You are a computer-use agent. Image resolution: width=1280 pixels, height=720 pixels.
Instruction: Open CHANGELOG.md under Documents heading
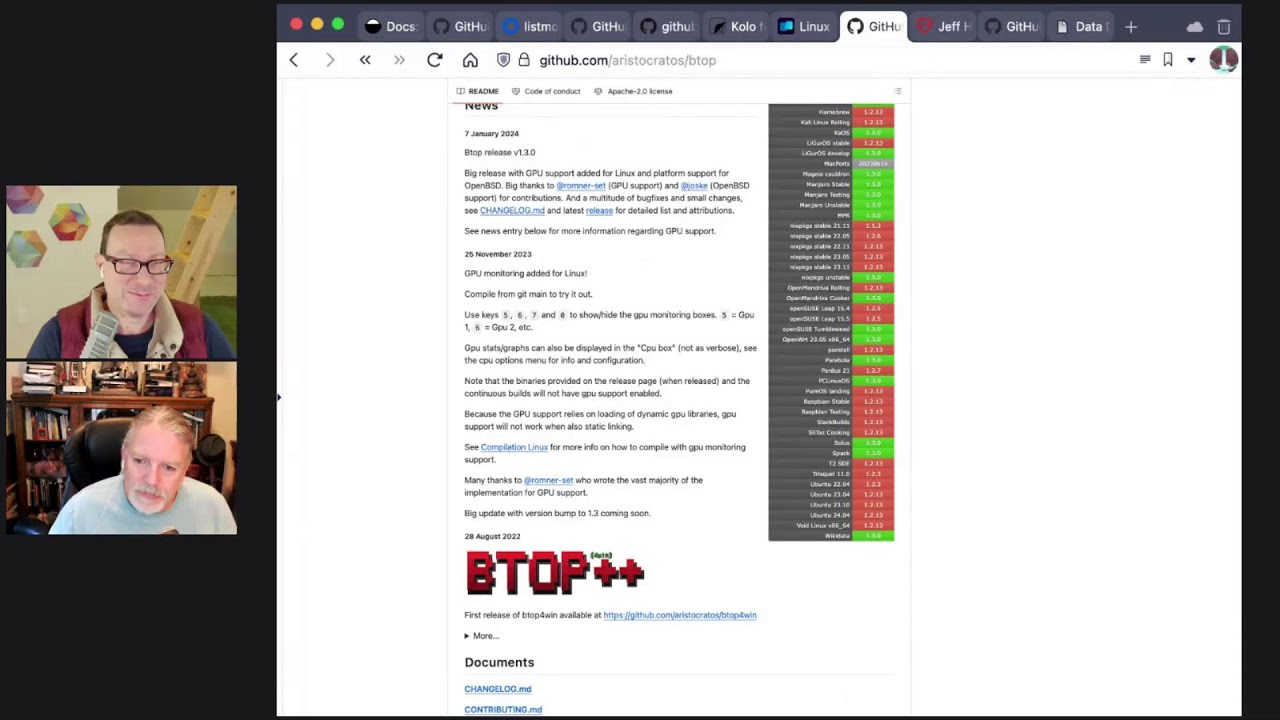498,689
